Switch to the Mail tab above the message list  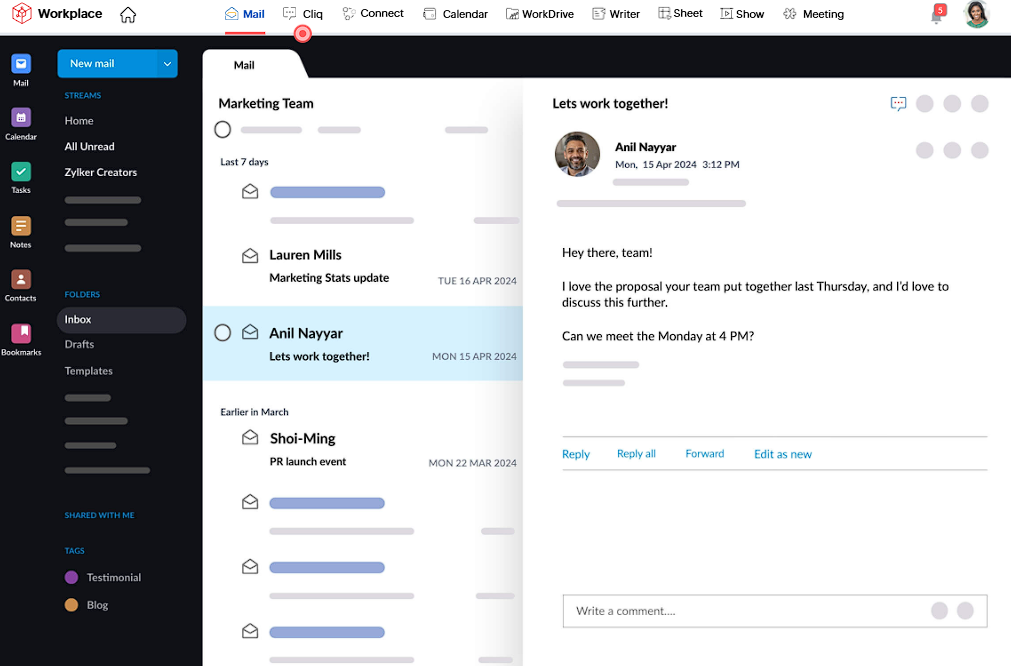tap(243, 64)
